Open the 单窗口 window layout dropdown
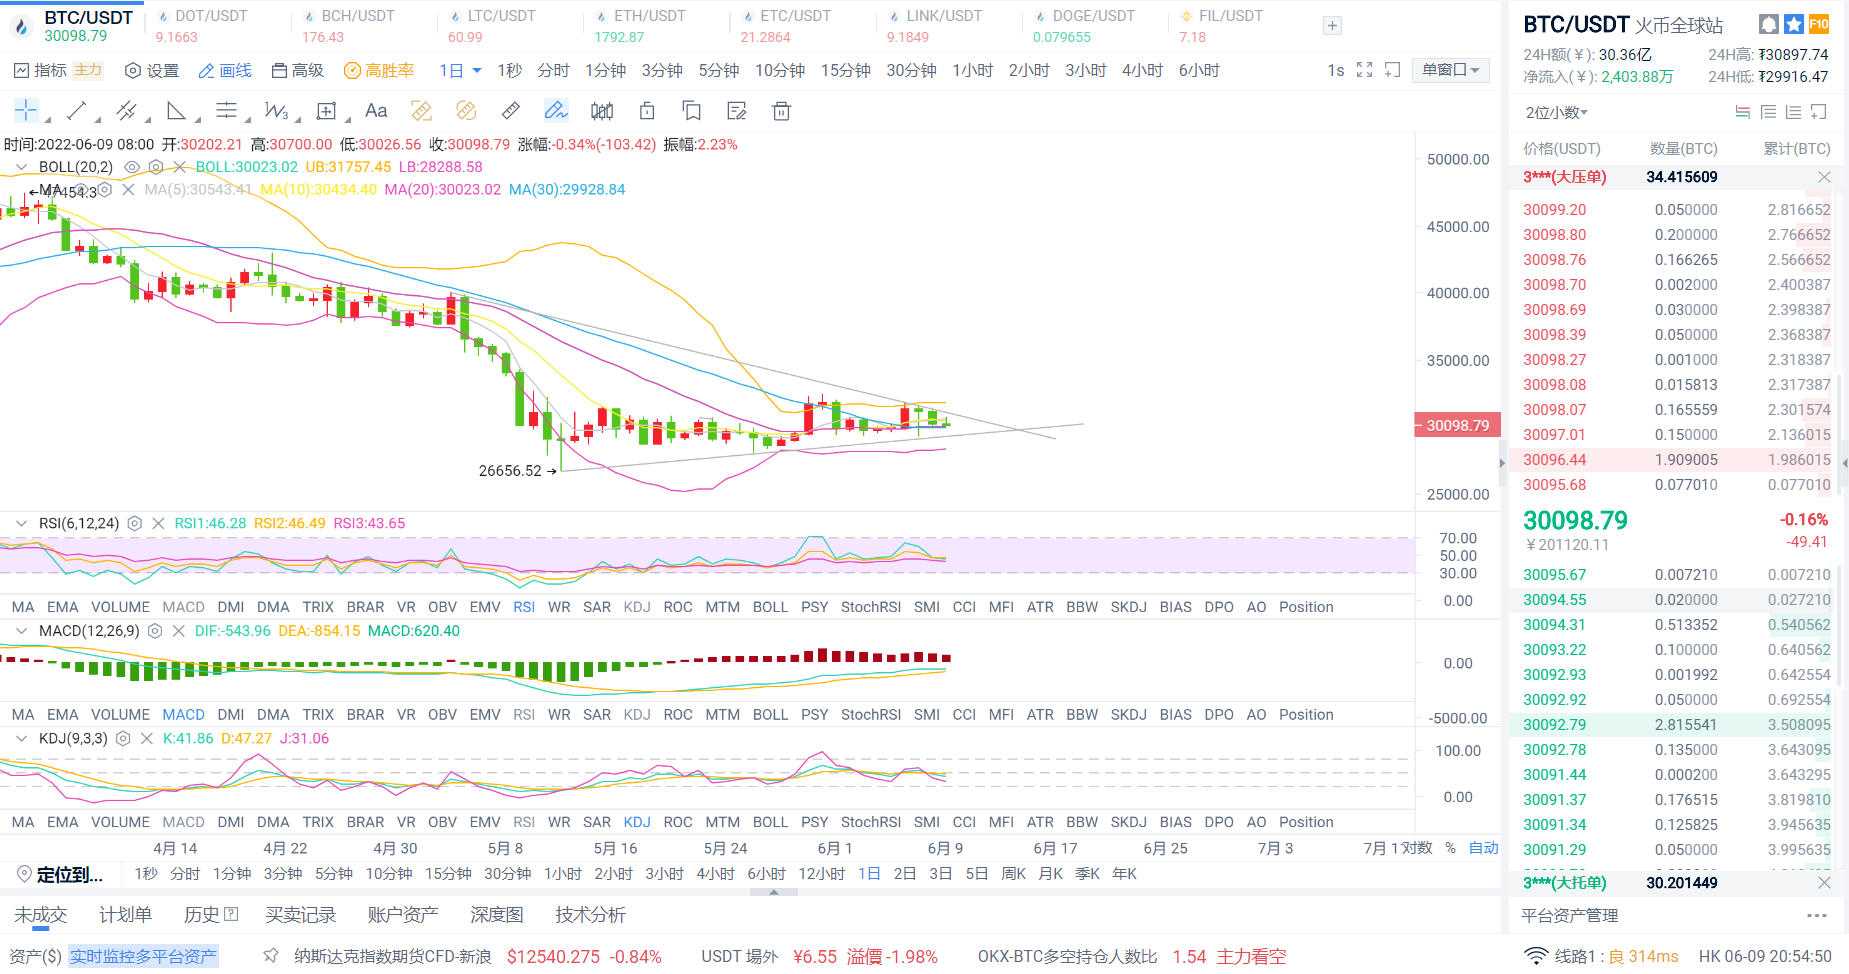Image resolution: width=1849 pixels, height=974 pixels. click(1450, 70)
